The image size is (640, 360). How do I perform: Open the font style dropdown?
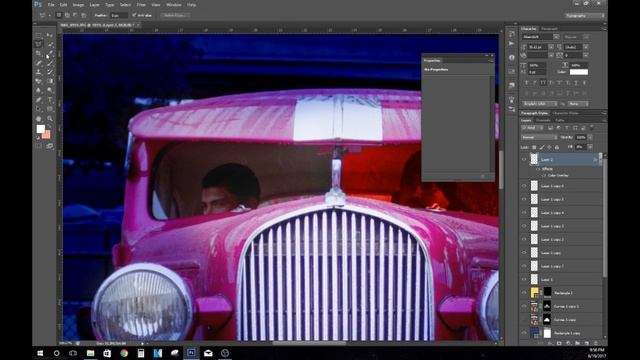click(586, 37)
